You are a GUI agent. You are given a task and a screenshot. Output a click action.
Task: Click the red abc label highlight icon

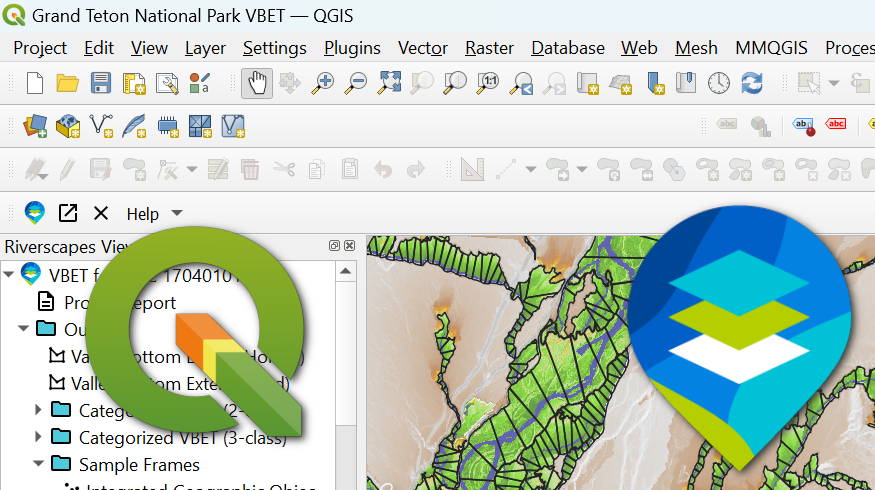[x=835, y=124]
